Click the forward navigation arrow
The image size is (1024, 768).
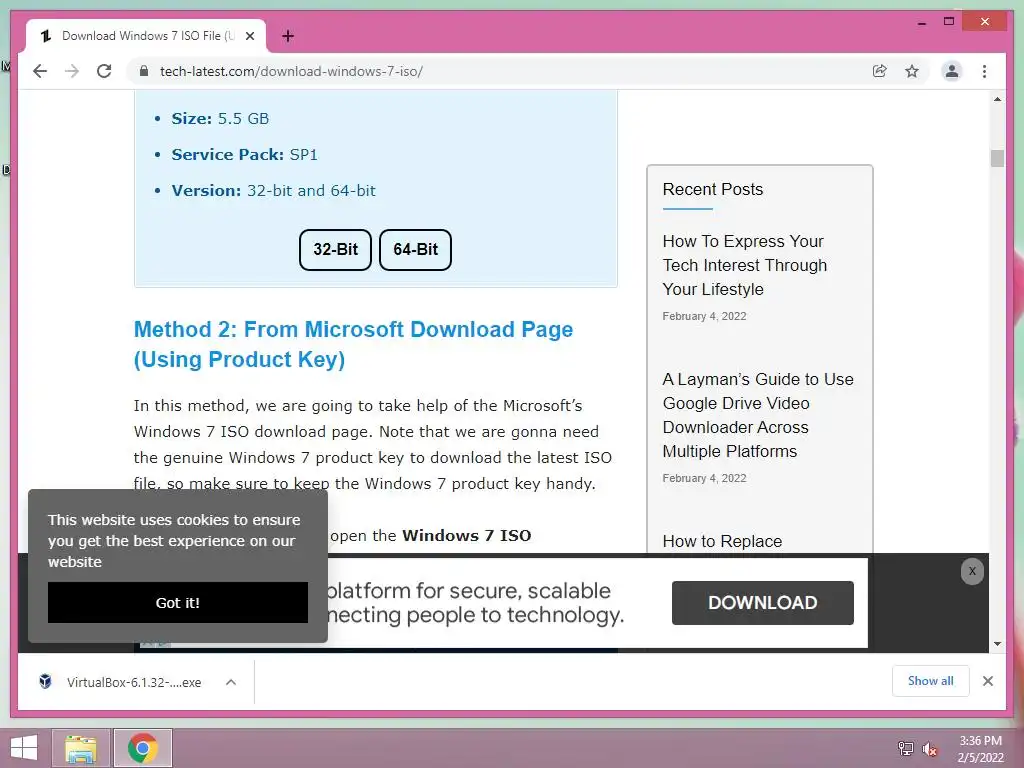click(x=72, y=71)
